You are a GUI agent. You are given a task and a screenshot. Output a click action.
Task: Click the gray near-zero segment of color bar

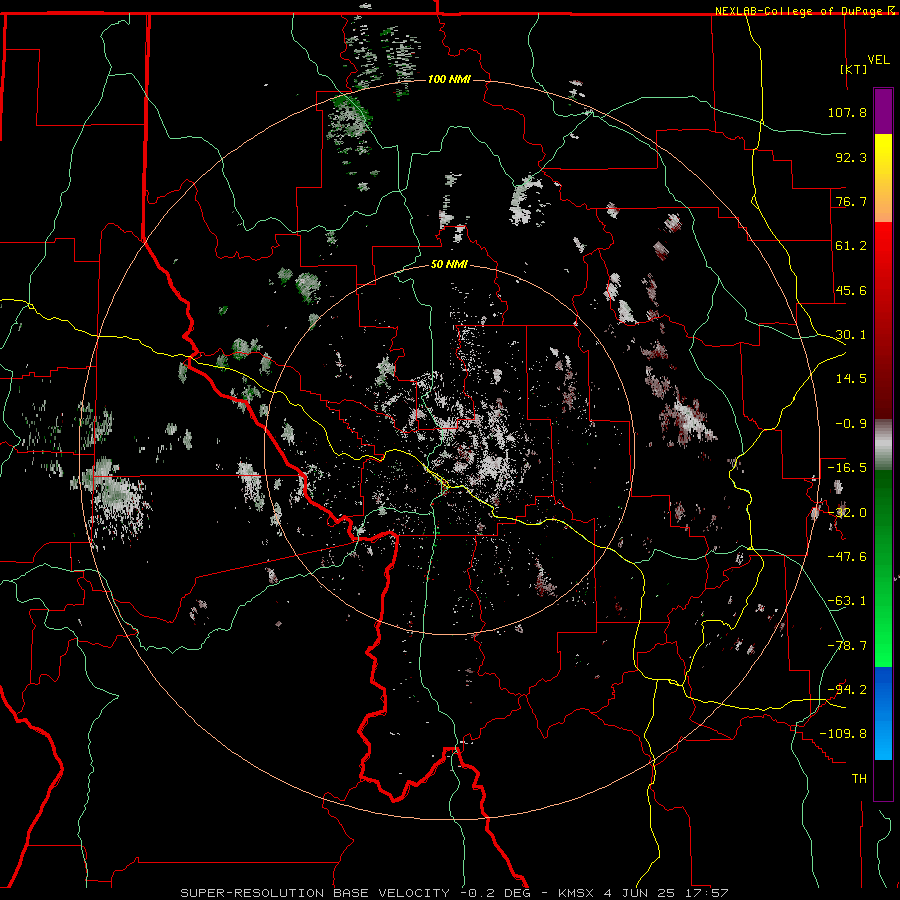click(x=883, y=445)
